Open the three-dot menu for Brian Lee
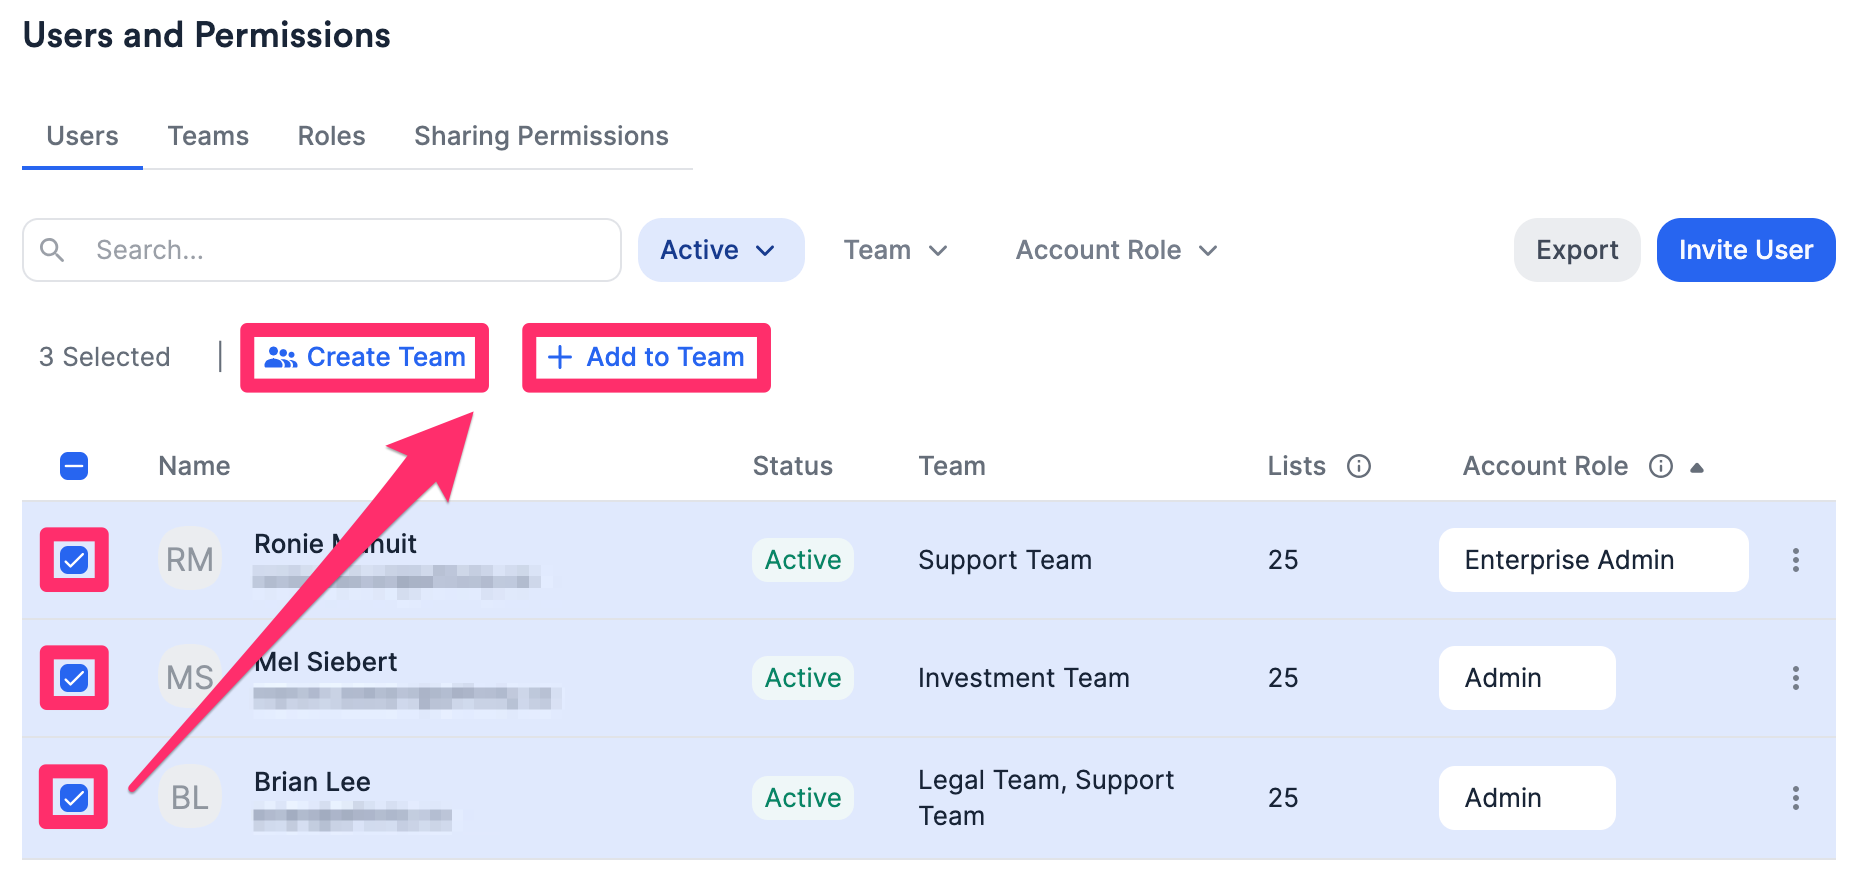 pos(1795,798)
